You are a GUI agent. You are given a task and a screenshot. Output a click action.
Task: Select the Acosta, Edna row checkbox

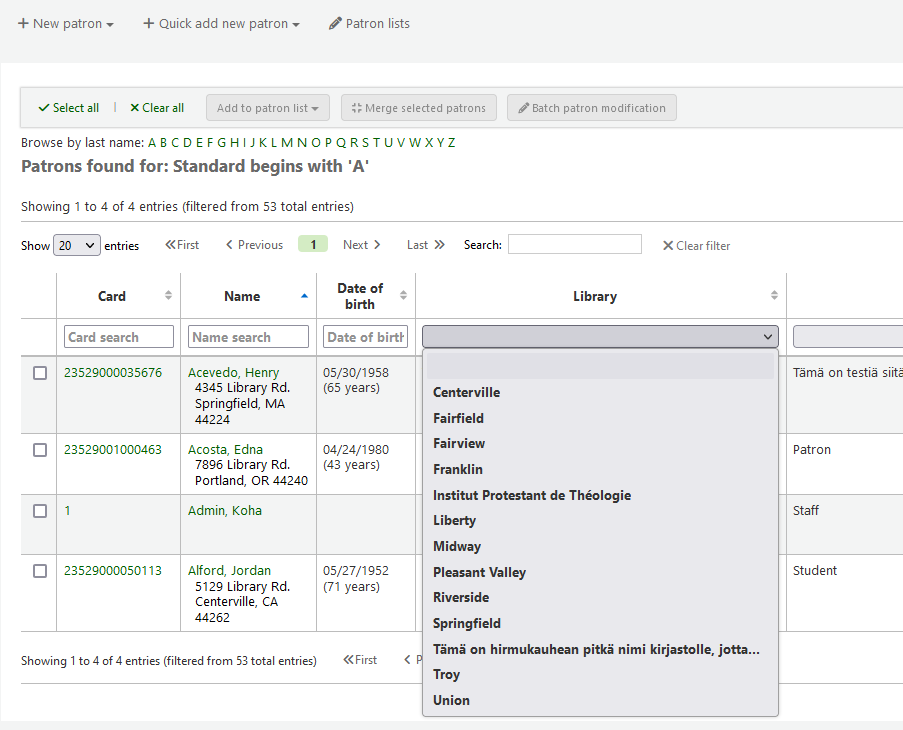40,450
